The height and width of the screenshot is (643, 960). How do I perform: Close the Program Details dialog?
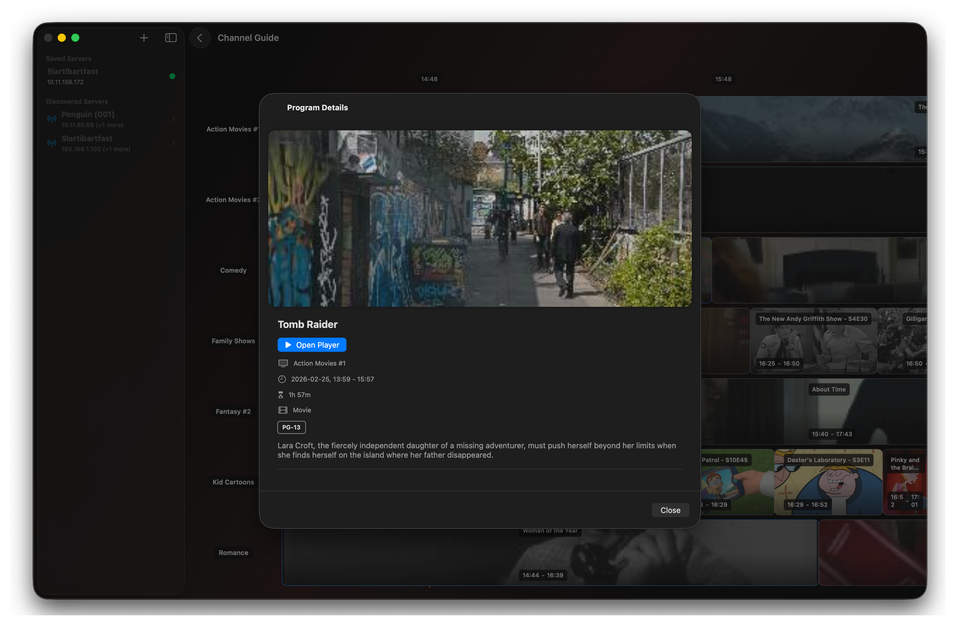tap(670, 510)
